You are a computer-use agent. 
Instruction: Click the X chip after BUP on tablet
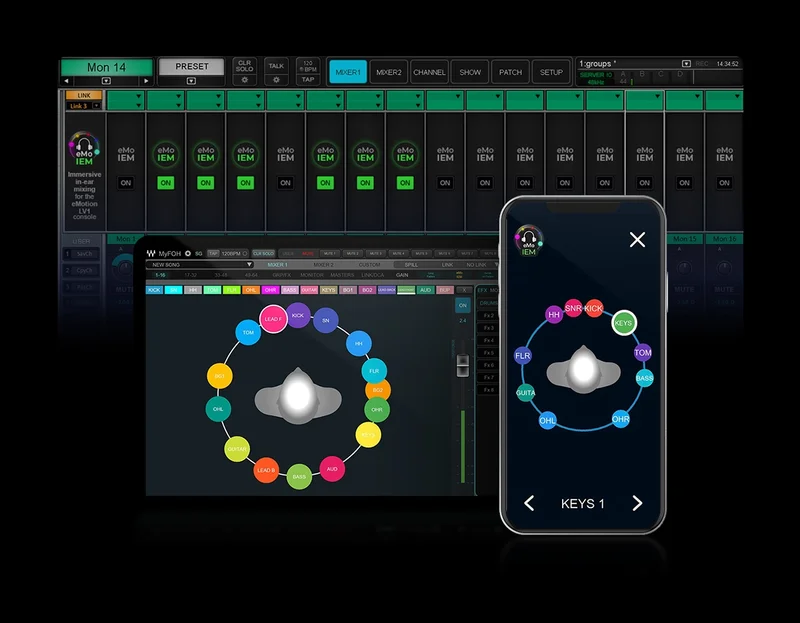[x=464, y=290]
